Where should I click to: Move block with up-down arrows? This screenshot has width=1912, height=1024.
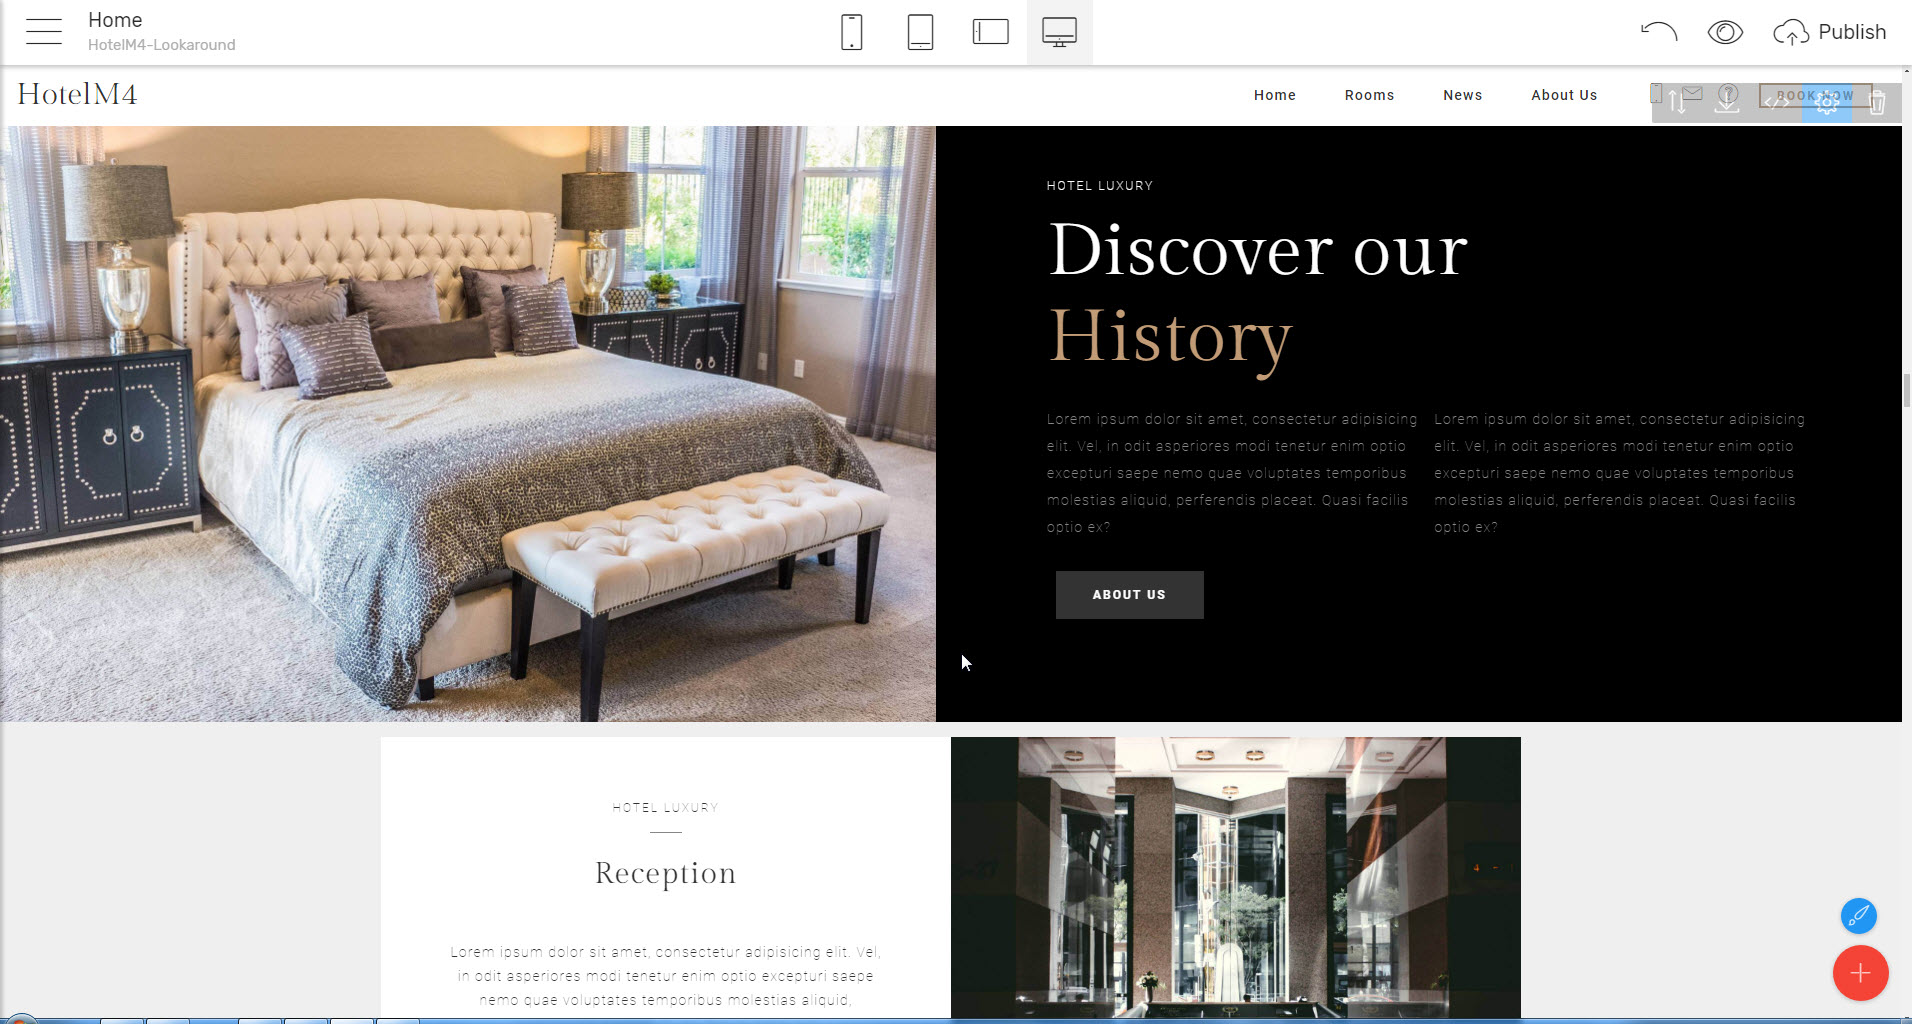coord(1677,102)
